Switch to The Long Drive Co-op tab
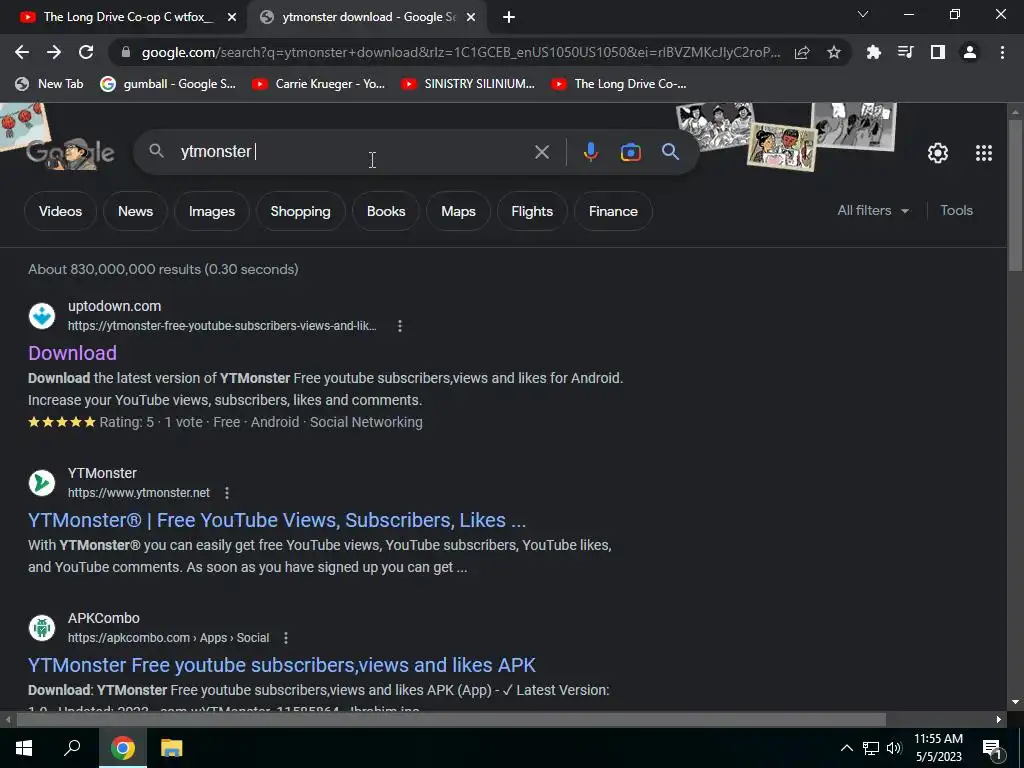The image size is (1024, 768). (127, 17)
